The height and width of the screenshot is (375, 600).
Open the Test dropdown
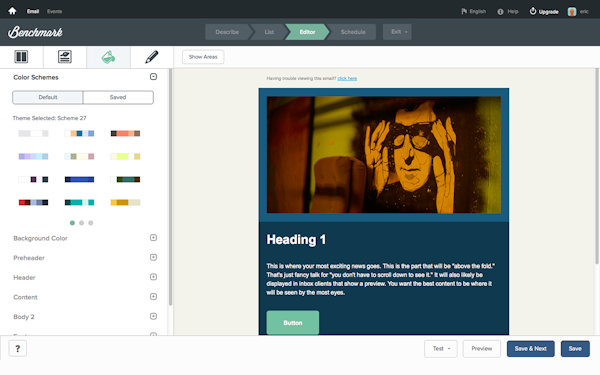[x=441, y=349]
